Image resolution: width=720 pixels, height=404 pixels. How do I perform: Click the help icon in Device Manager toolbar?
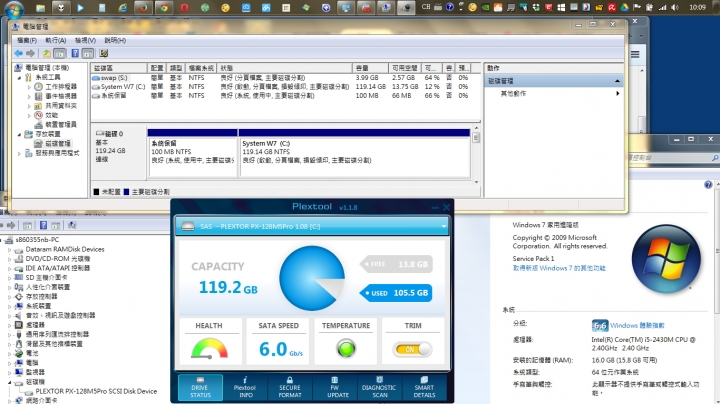point(43,225)
